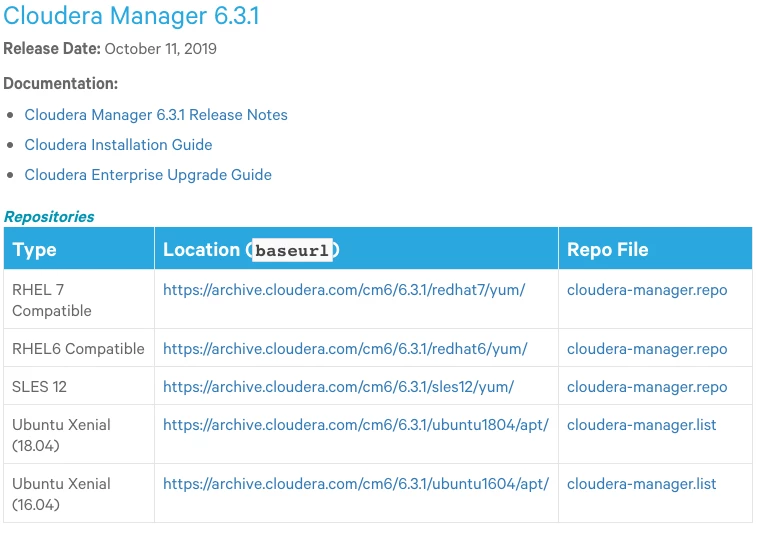Click the SLES 12 cell
Screen dimensions: 764x534
[79, 386]
